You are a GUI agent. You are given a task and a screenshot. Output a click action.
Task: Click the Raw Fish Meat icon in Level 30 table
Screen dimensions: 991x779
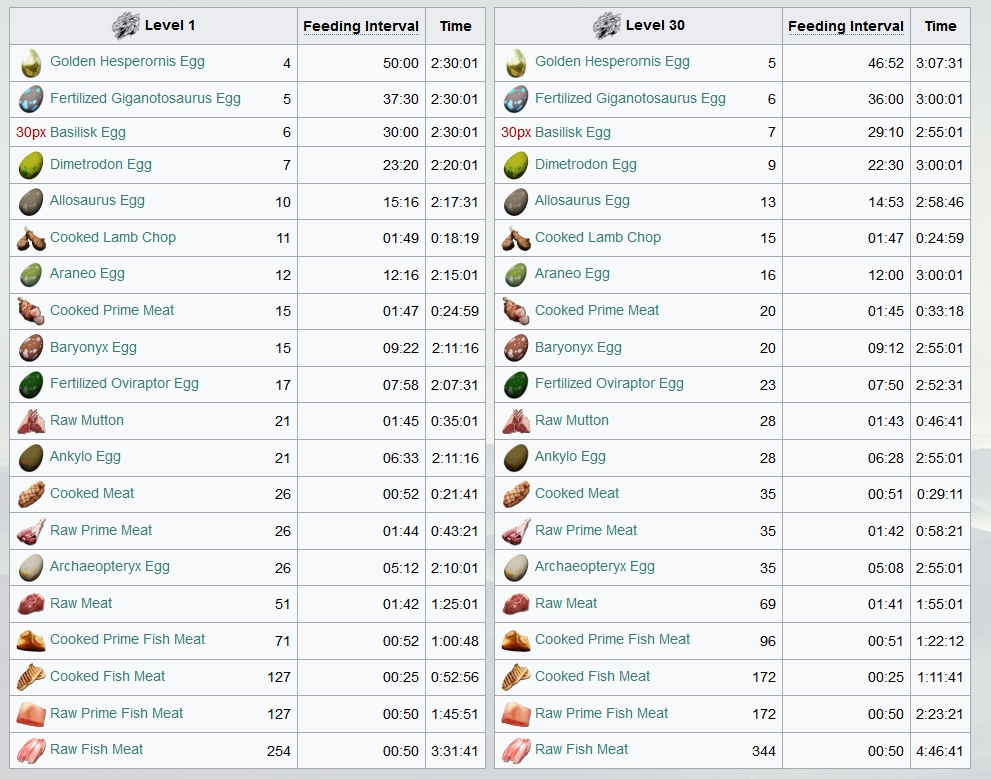516,751
